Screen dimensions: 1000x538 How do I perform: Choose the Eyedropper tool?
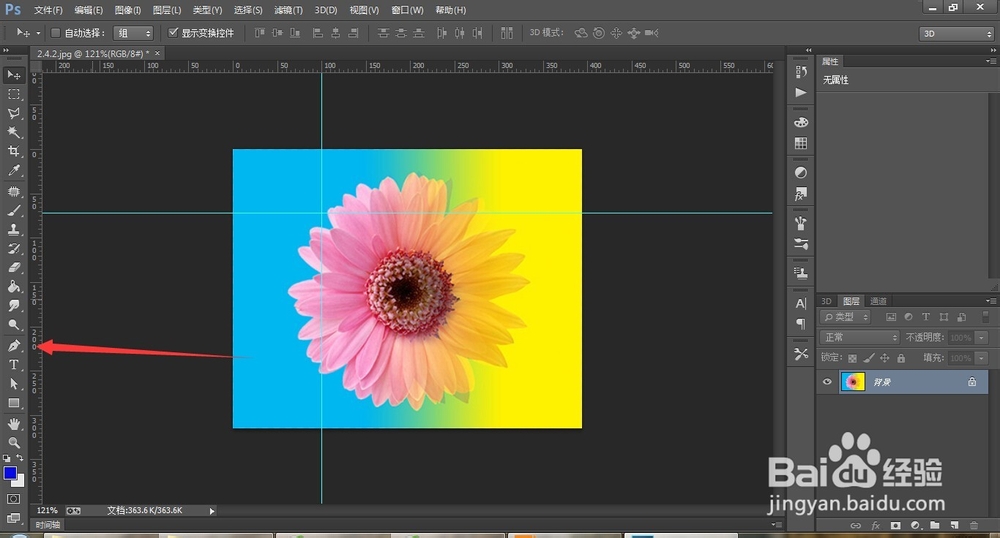click(14, 171)
